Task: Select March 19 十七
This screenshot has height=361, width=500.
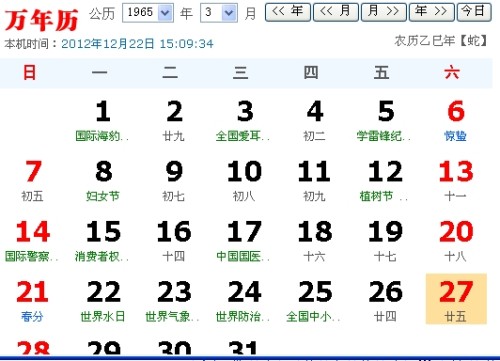Action: point(385,241)
